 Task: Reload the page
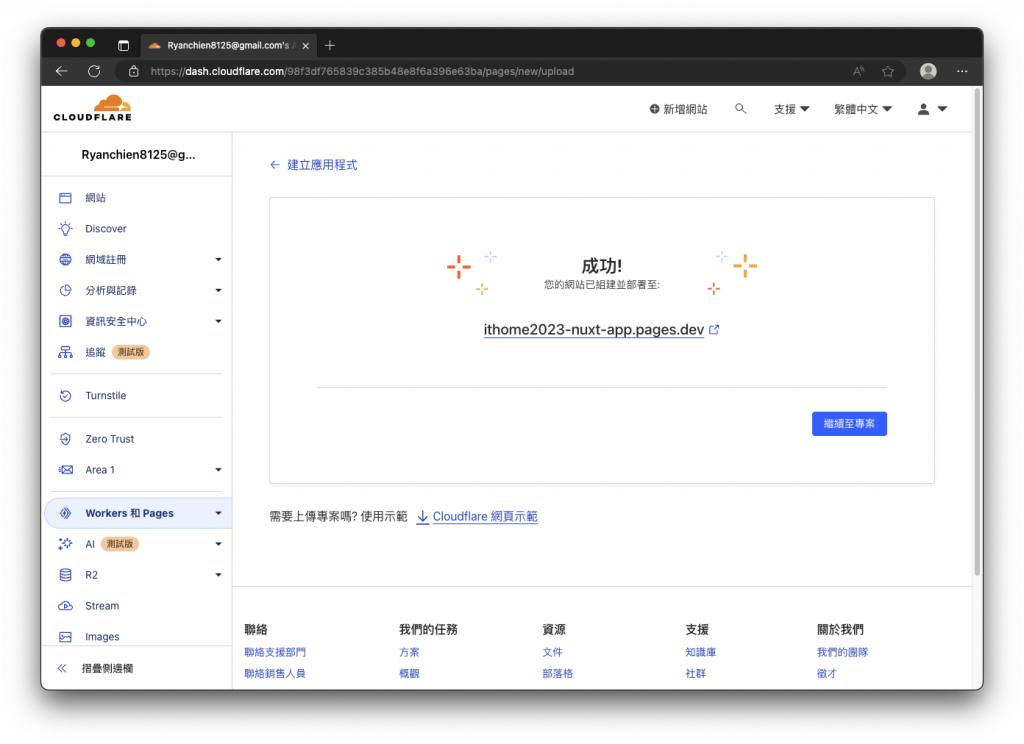tap(94, 71)
